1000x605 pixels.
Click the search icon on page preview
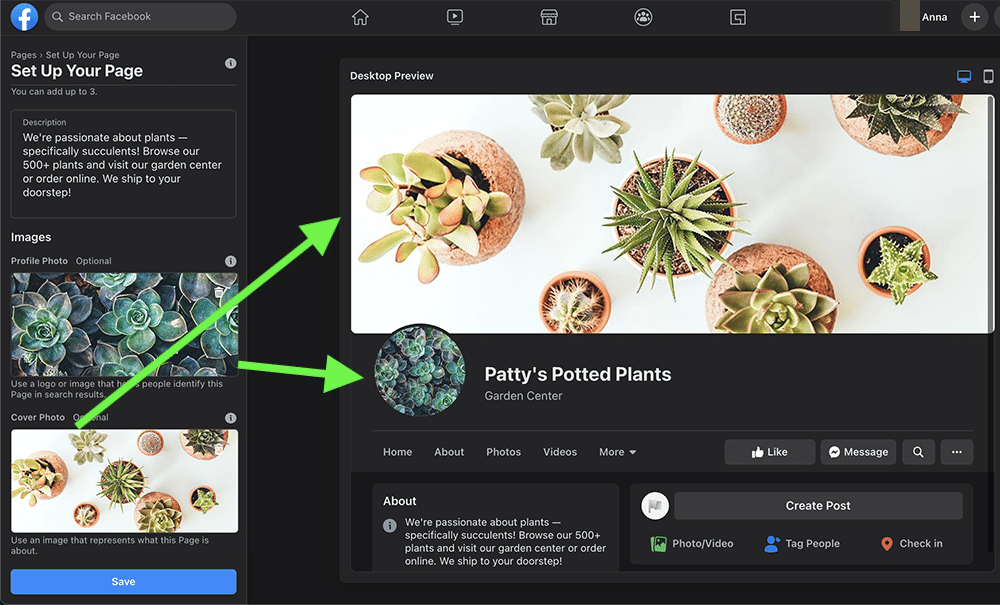(x=918, y=452)
